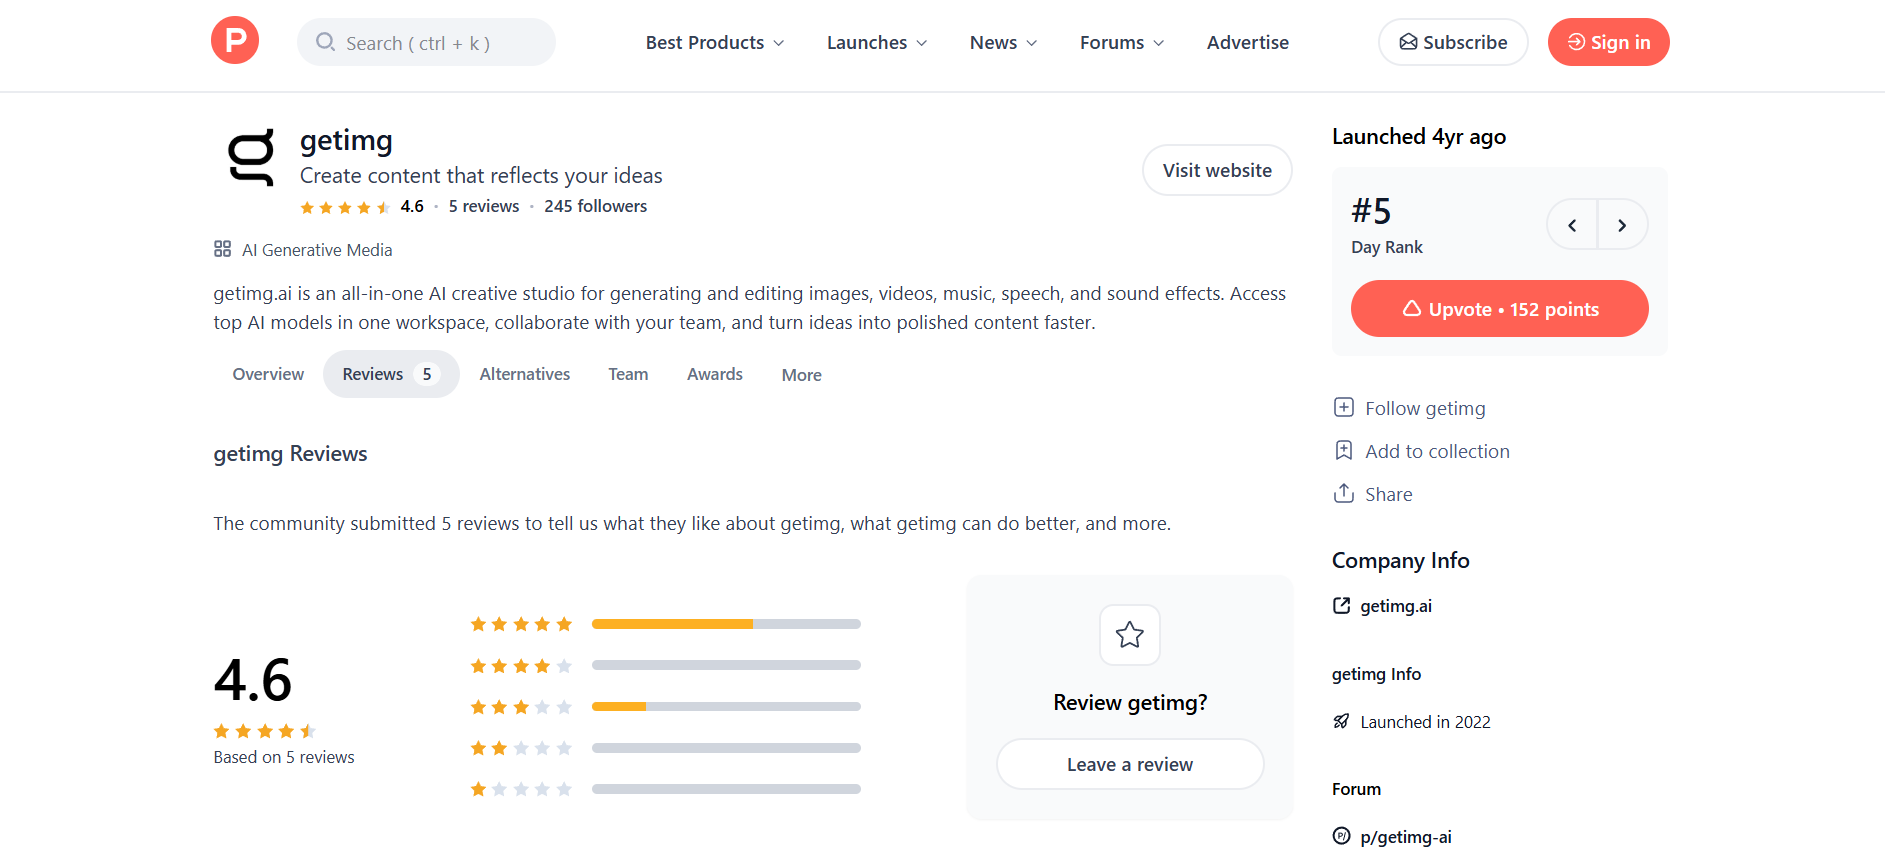Click the Sign in button

coord(1608,42)
